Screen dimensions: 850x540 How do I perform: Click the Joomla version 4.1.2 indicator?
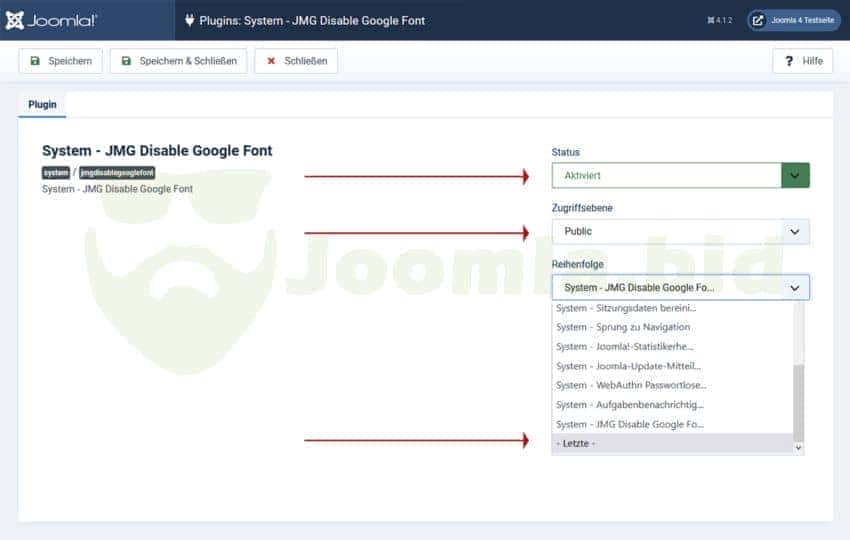(719, 21)
